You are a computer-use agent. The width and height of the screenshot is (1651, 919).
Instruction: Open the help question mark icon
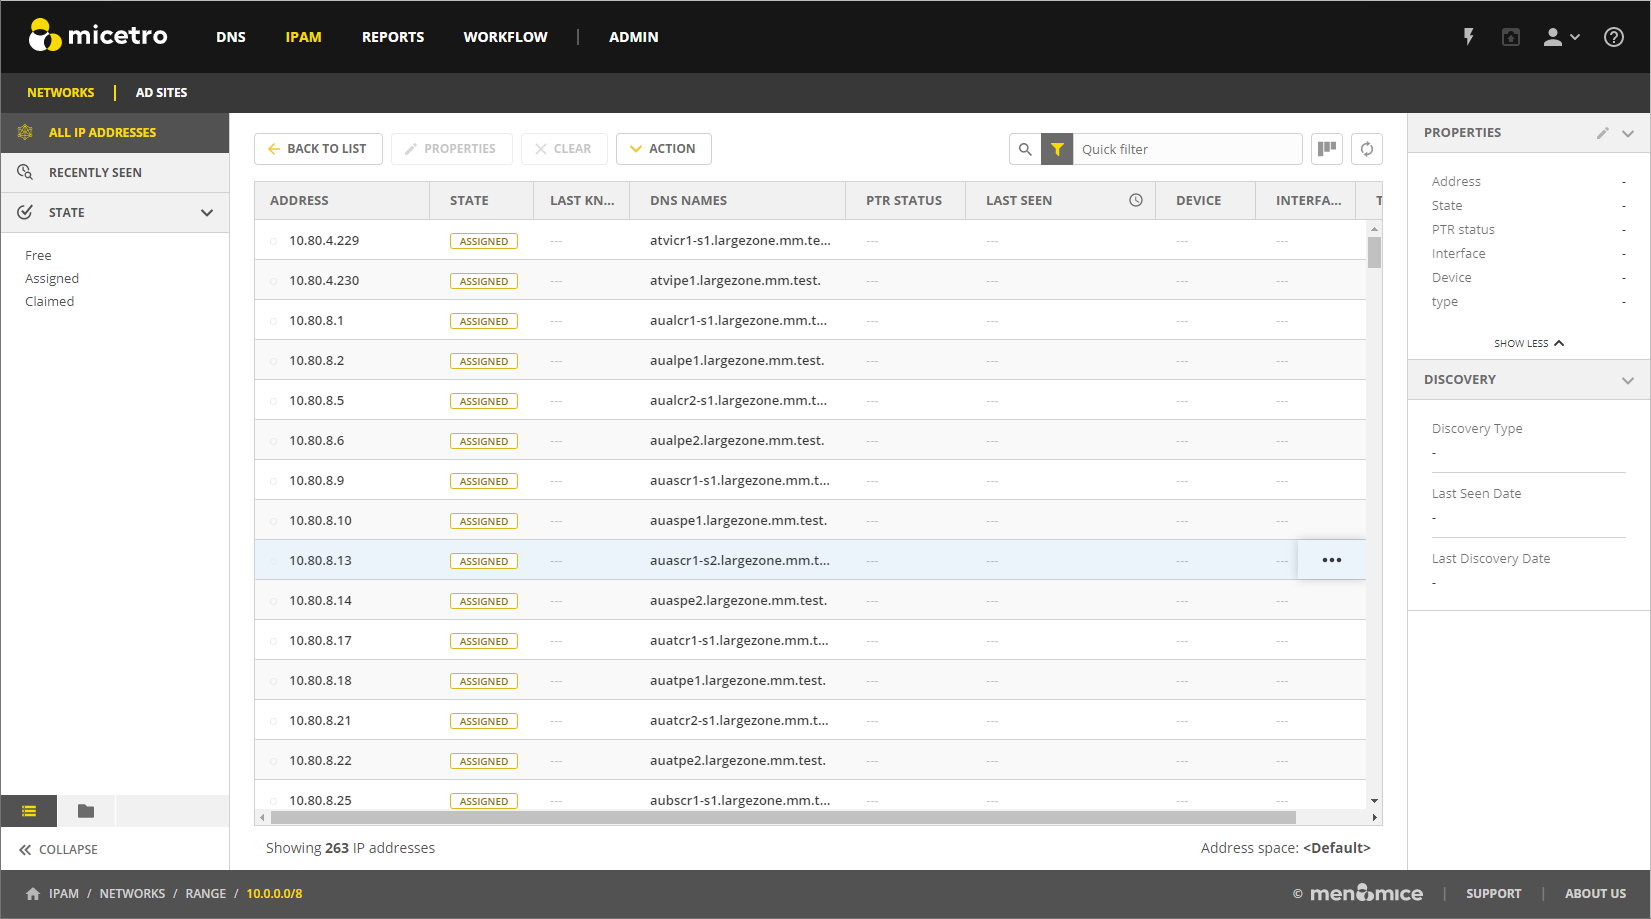(1613, 37)
